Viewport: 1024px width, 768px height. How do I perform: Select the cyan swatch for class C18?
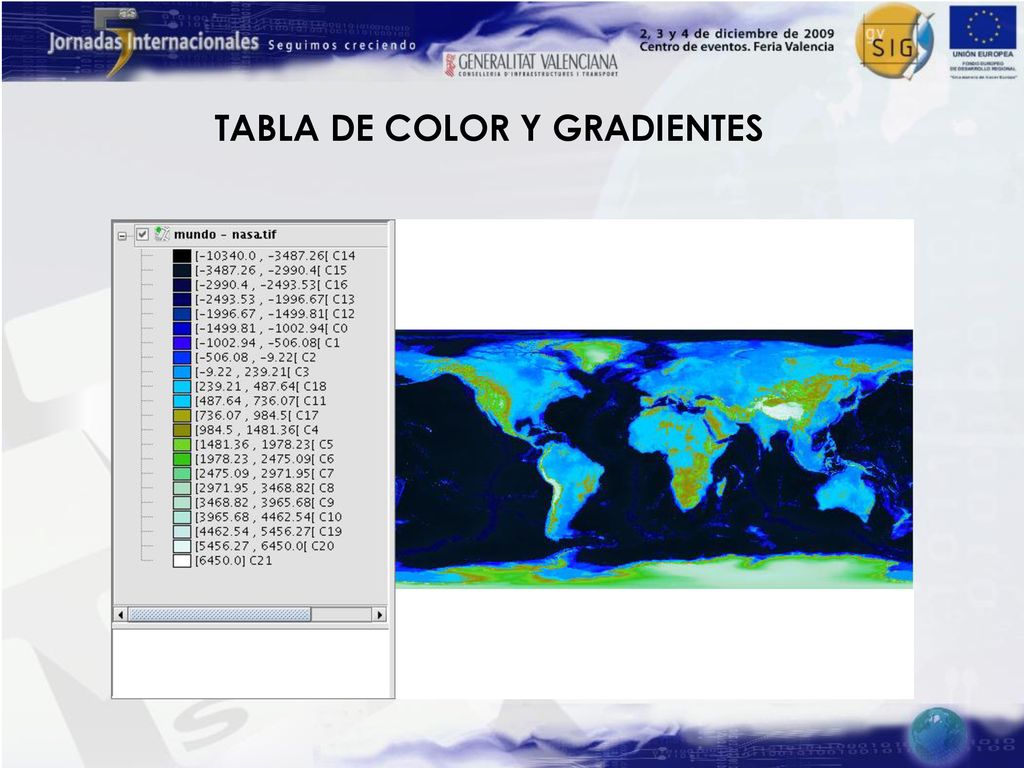point(182,387)
